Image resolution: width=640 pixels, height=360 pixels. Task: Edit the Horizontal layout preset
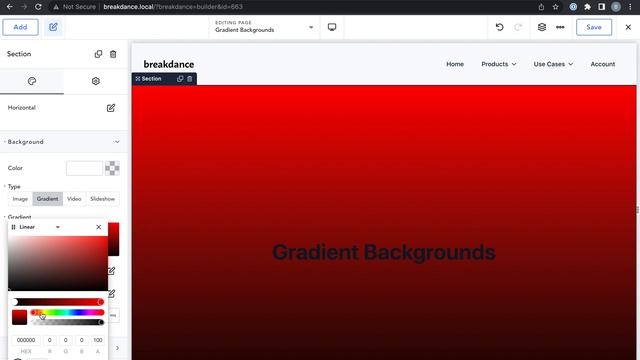pos(111,108)
